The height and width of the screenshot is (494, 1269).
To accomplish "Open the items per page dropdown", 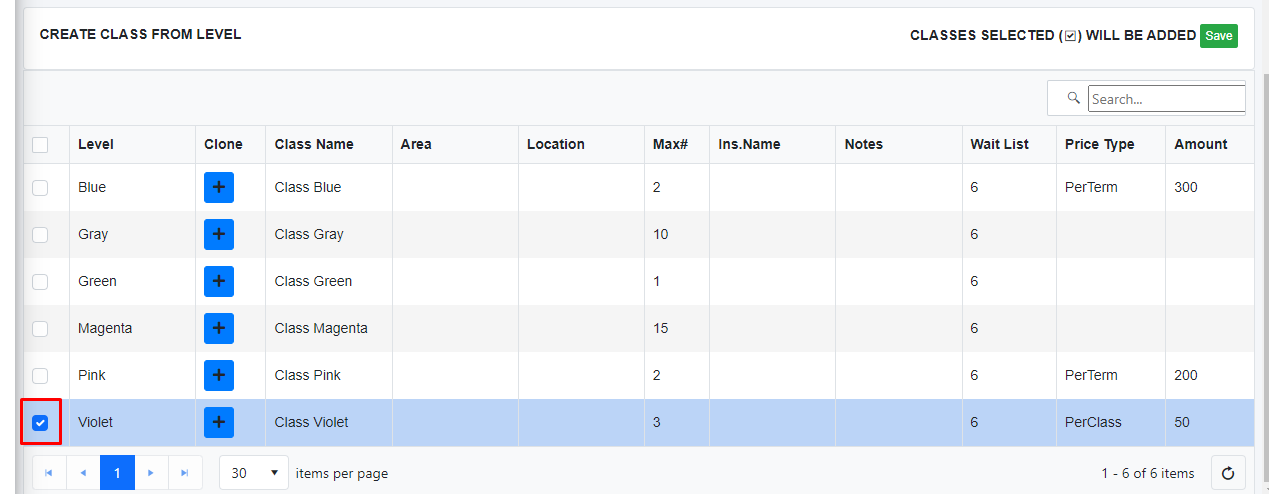I will (x=254, y=473).
